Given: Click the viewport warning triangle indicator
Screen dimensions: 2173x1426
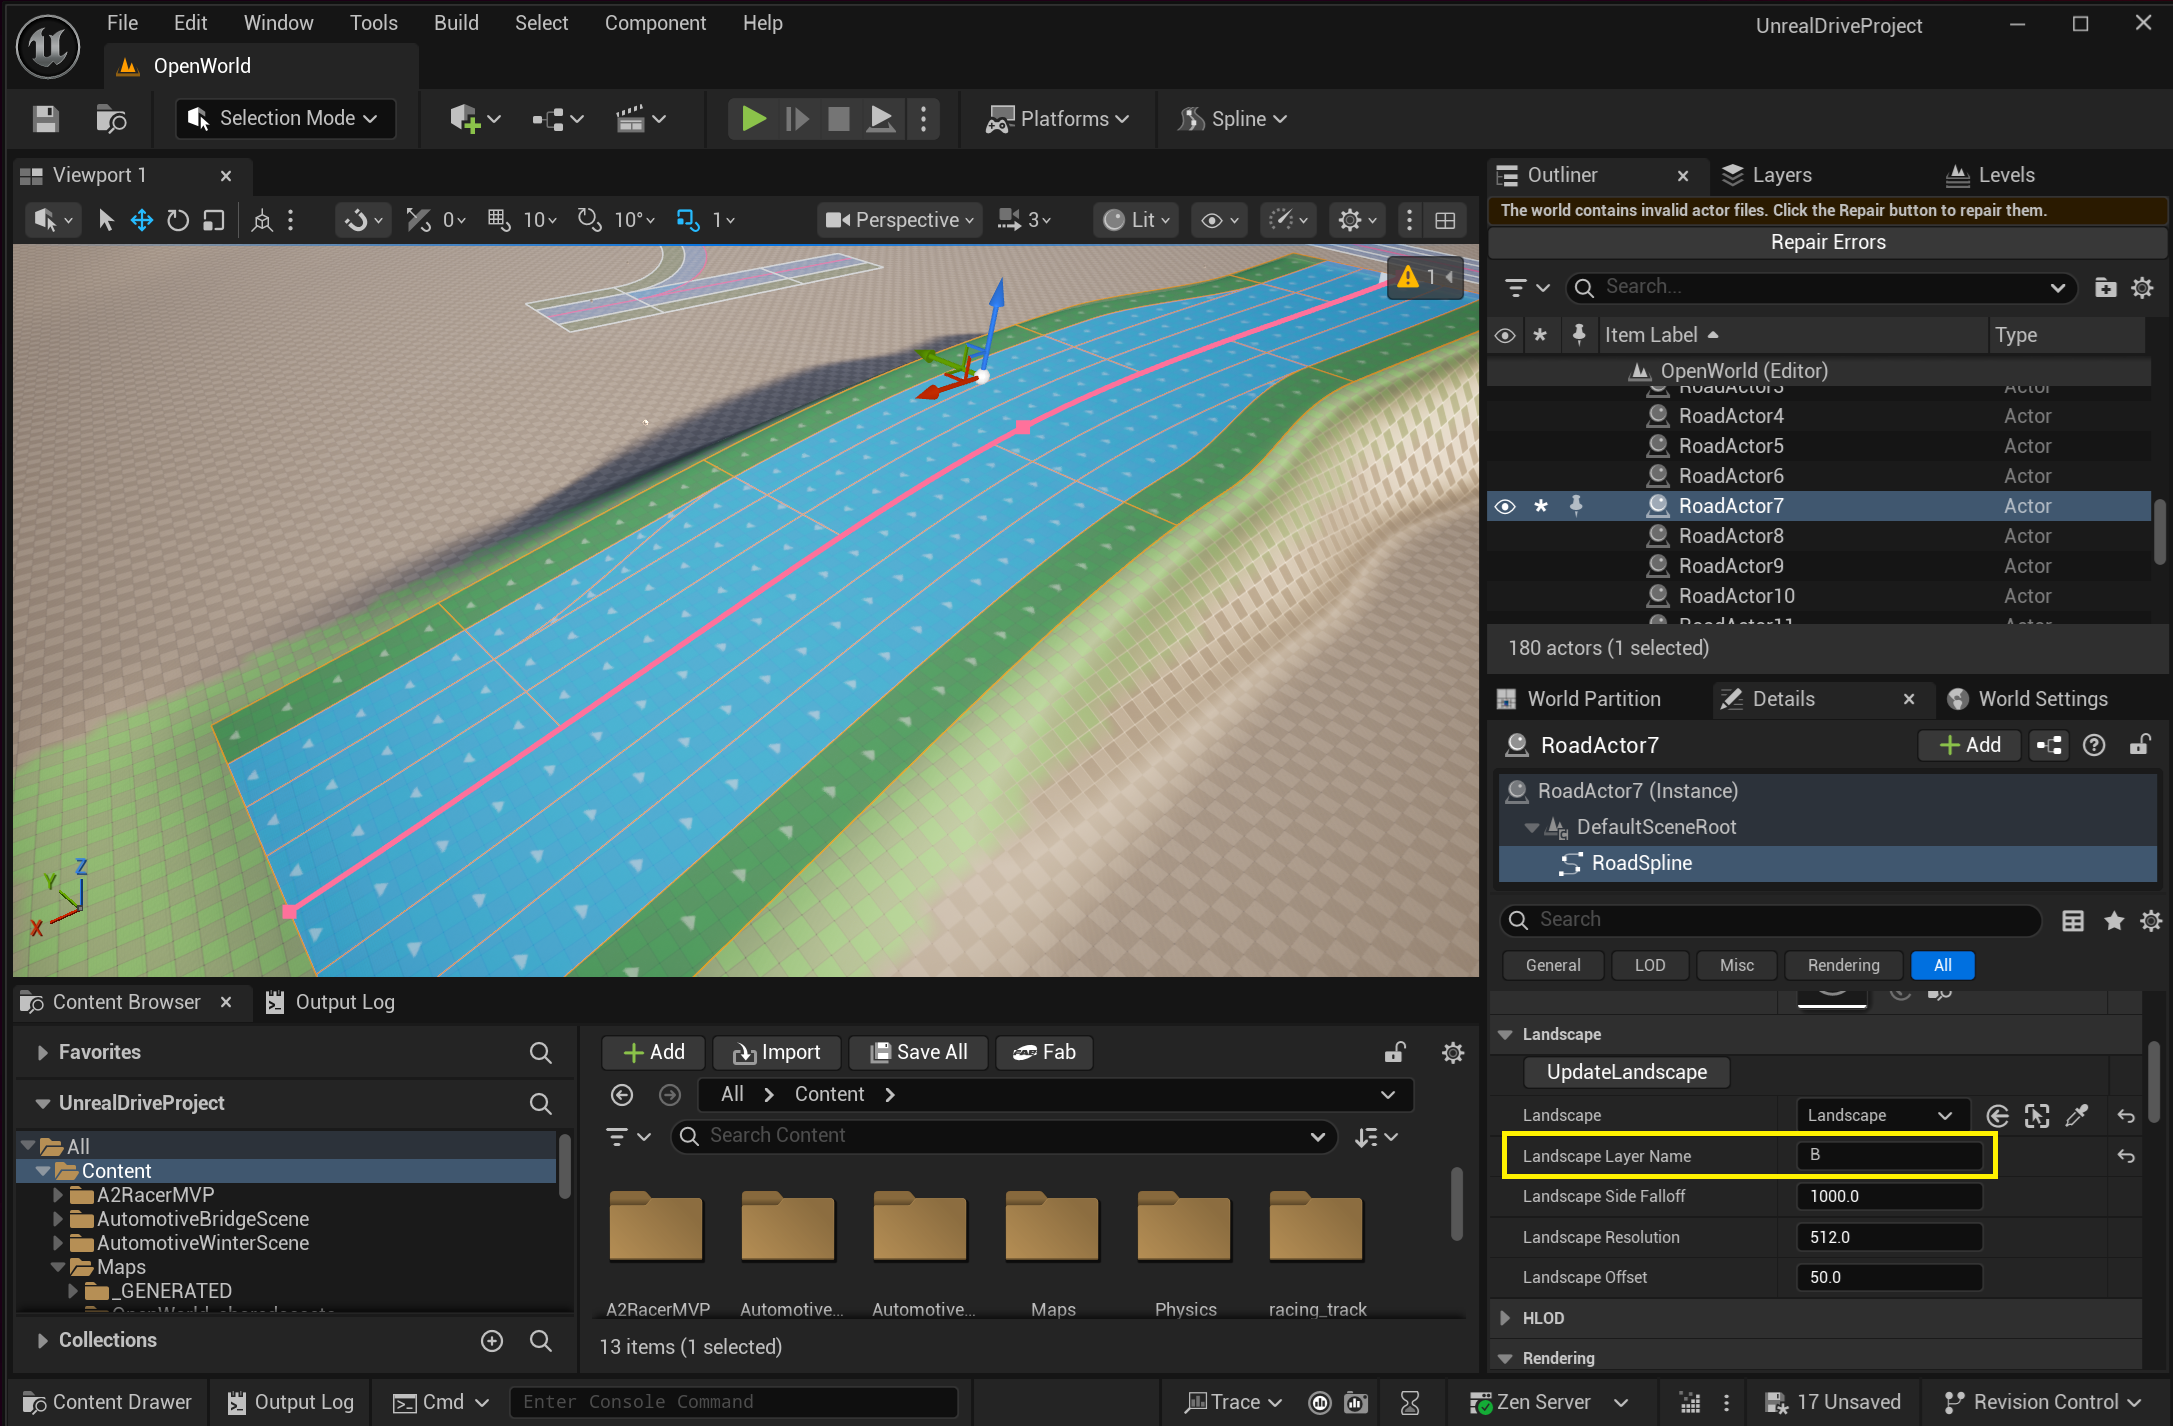Looking at the screenshot, I should pos(1408,277).
